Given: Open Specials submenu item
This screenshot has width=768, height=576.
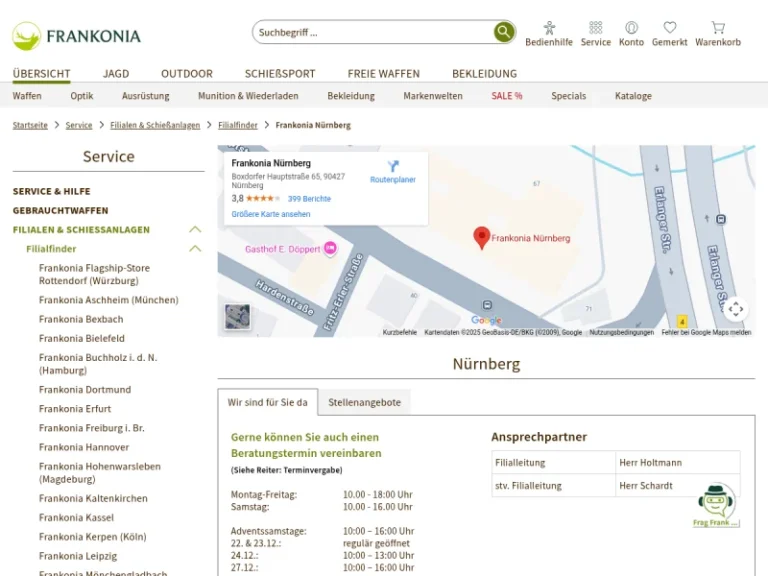Looking at the screenshot, I should pyautogui.click(x=569, y=96).
